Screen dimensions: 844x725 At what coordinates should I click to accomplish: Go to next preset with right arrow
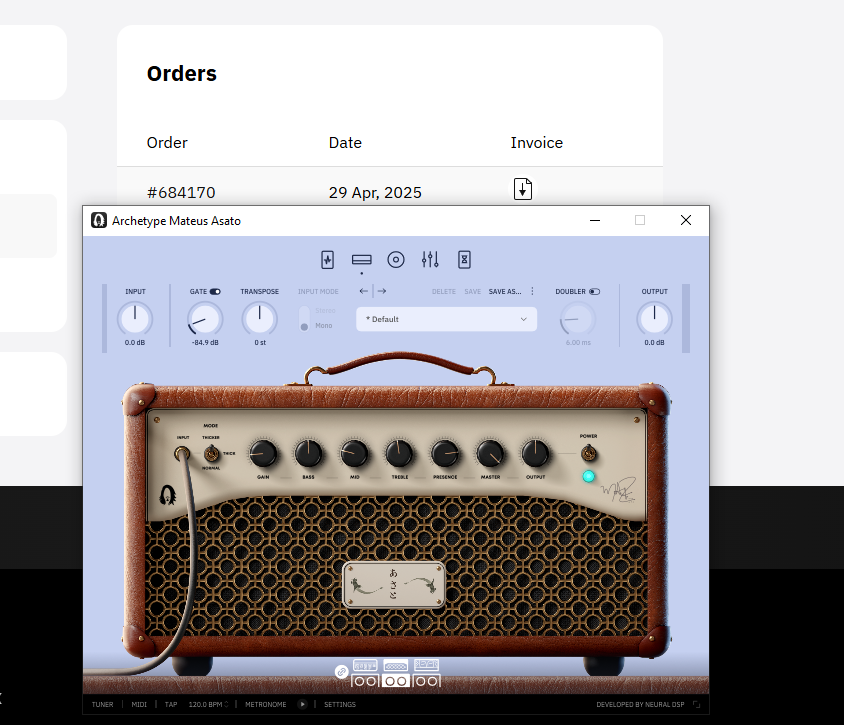click(382, 291)
